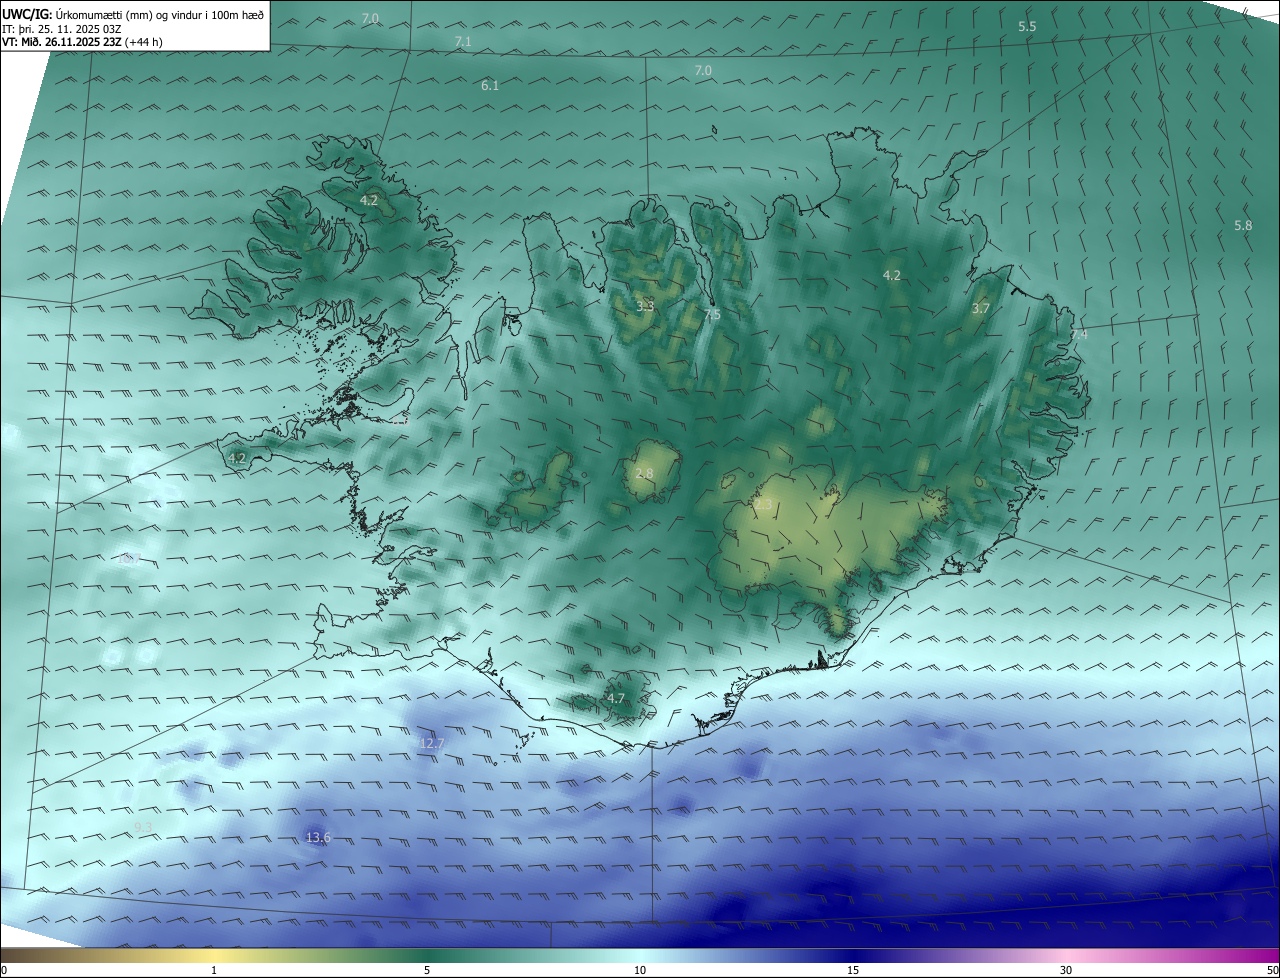
Task: Click the 12.7 value label over the sea
Action: pos(431,744)
